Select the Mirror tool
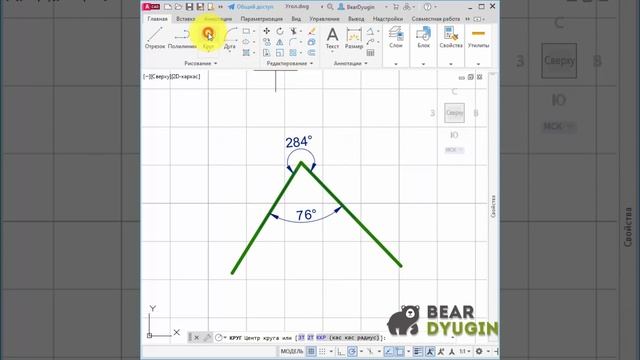Screen dimensions: 640x360 [x=280, y=42]
